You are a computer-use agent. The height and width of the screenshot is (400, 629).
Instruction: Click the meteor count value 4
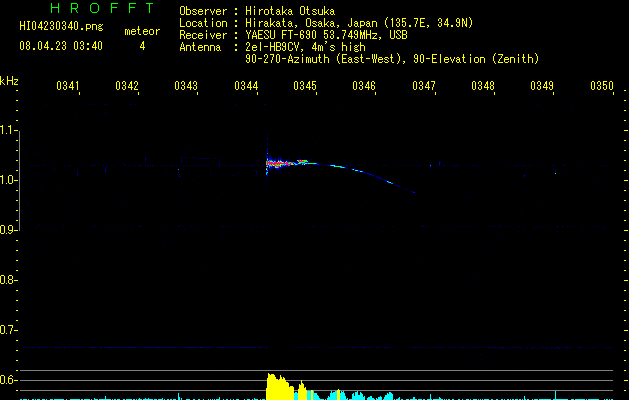point(142,46)
